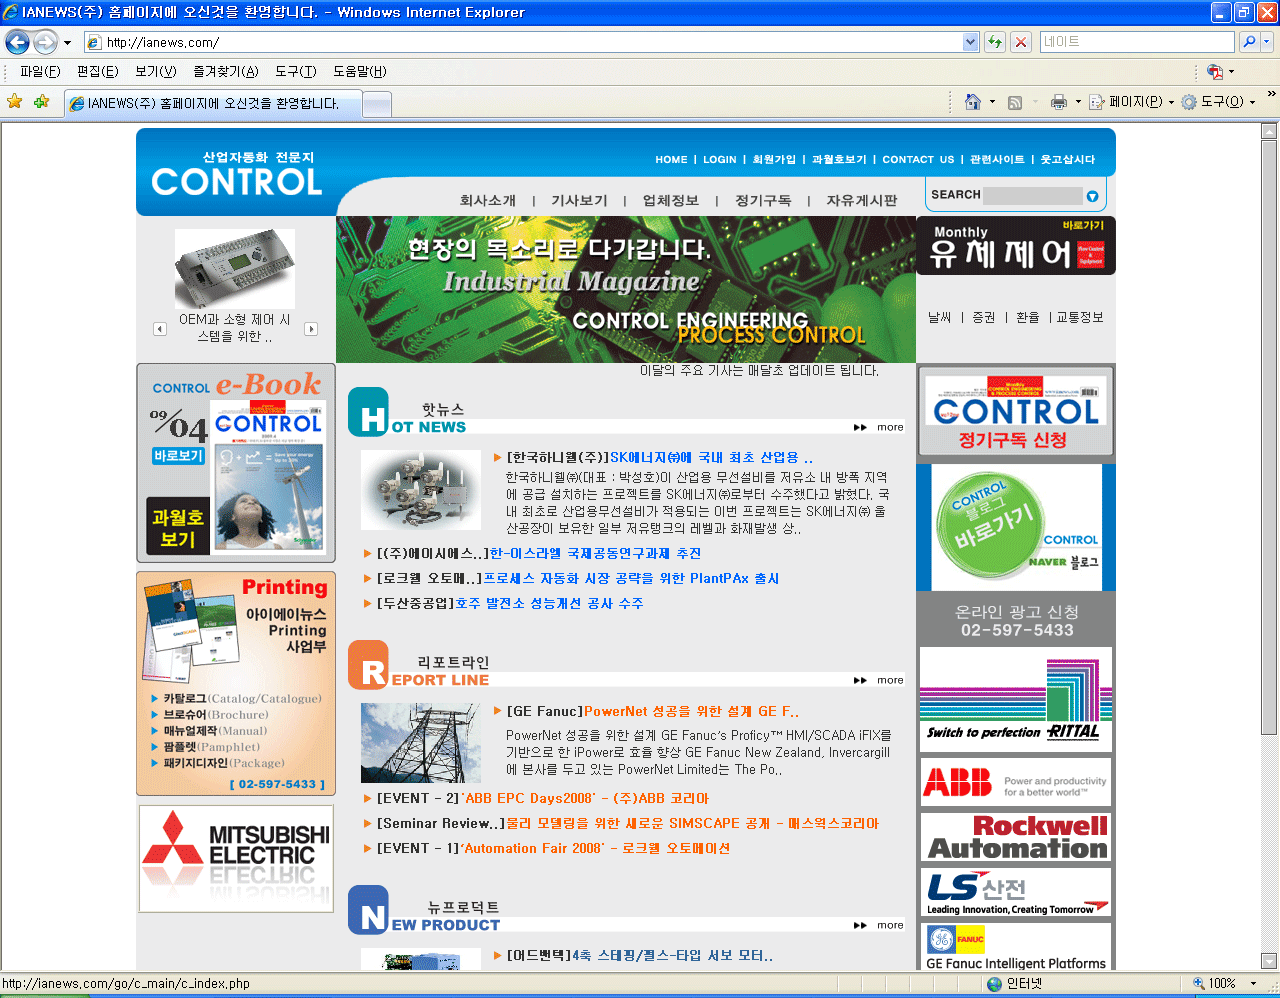1280x998 pixels.
Task: Go forward with the browser Forward arrow
Action: [x=45, y=42]
